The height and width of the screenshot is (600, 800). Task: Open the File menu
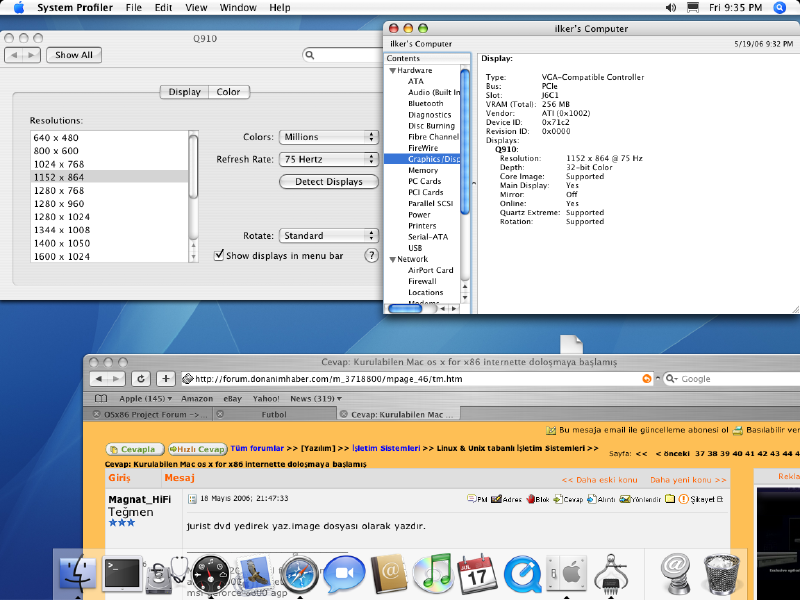134,8
